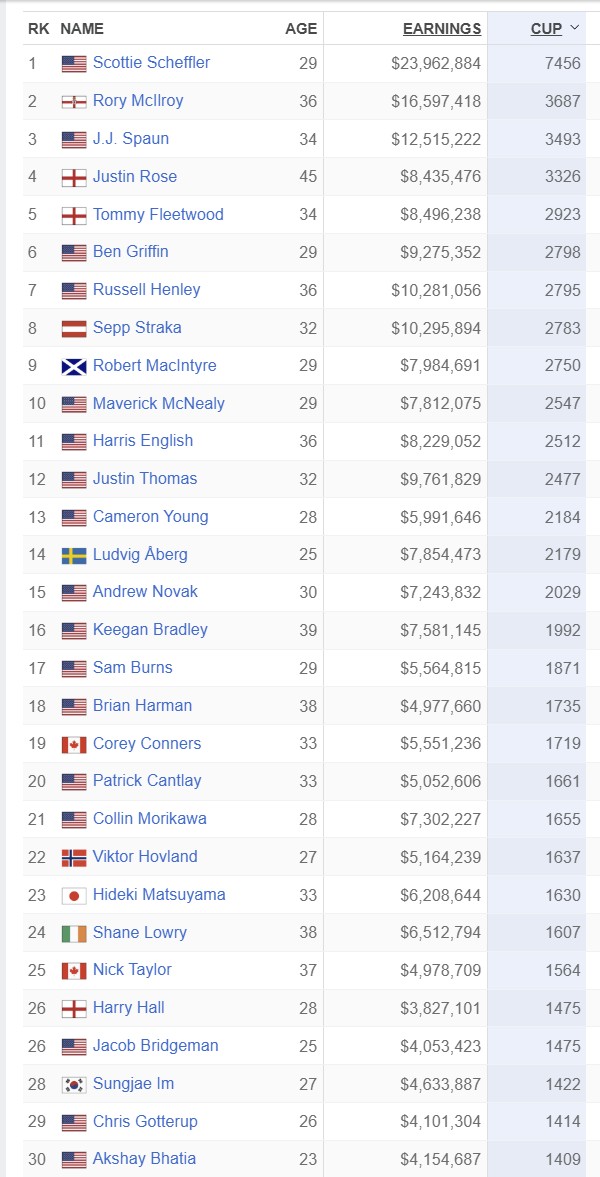This screenshot has height=1177, width=600.
Task: Open Collin Morikawa's player page
Action: click(150, 818)
